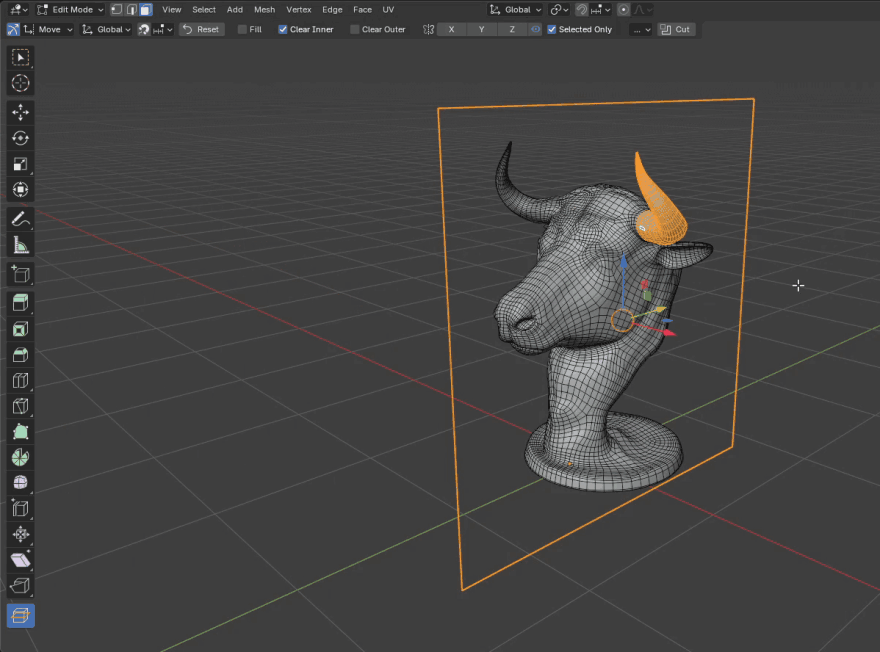The width and height of the screenshot is (880, 652).
Task: Activate the Poly Build tool
Action: (20, 431)
